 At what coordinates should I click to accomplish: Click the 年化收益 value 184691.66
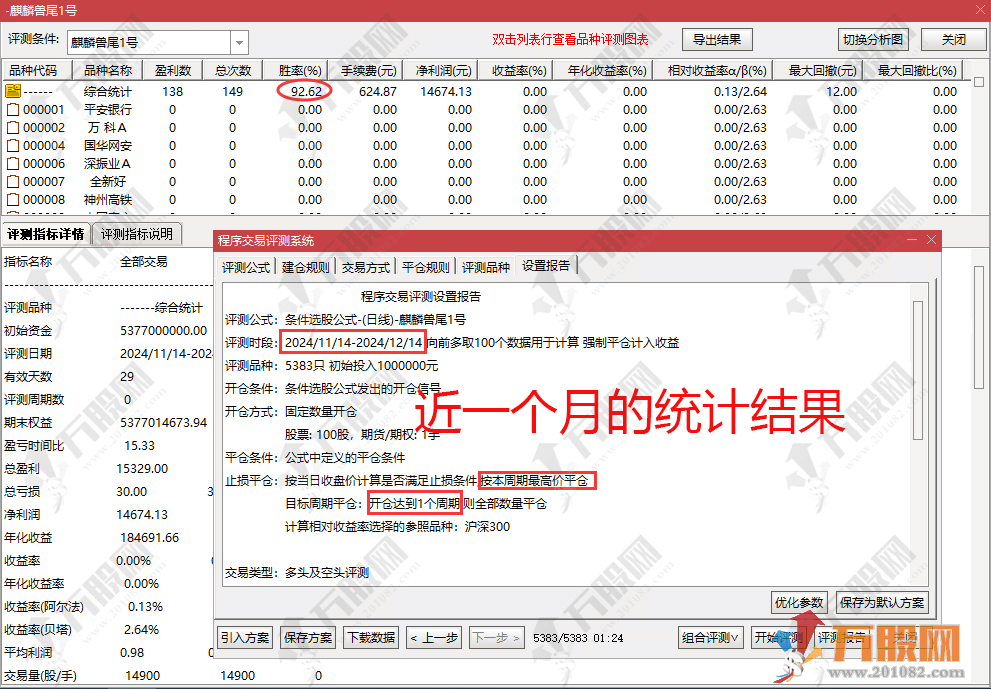point(150,537)
